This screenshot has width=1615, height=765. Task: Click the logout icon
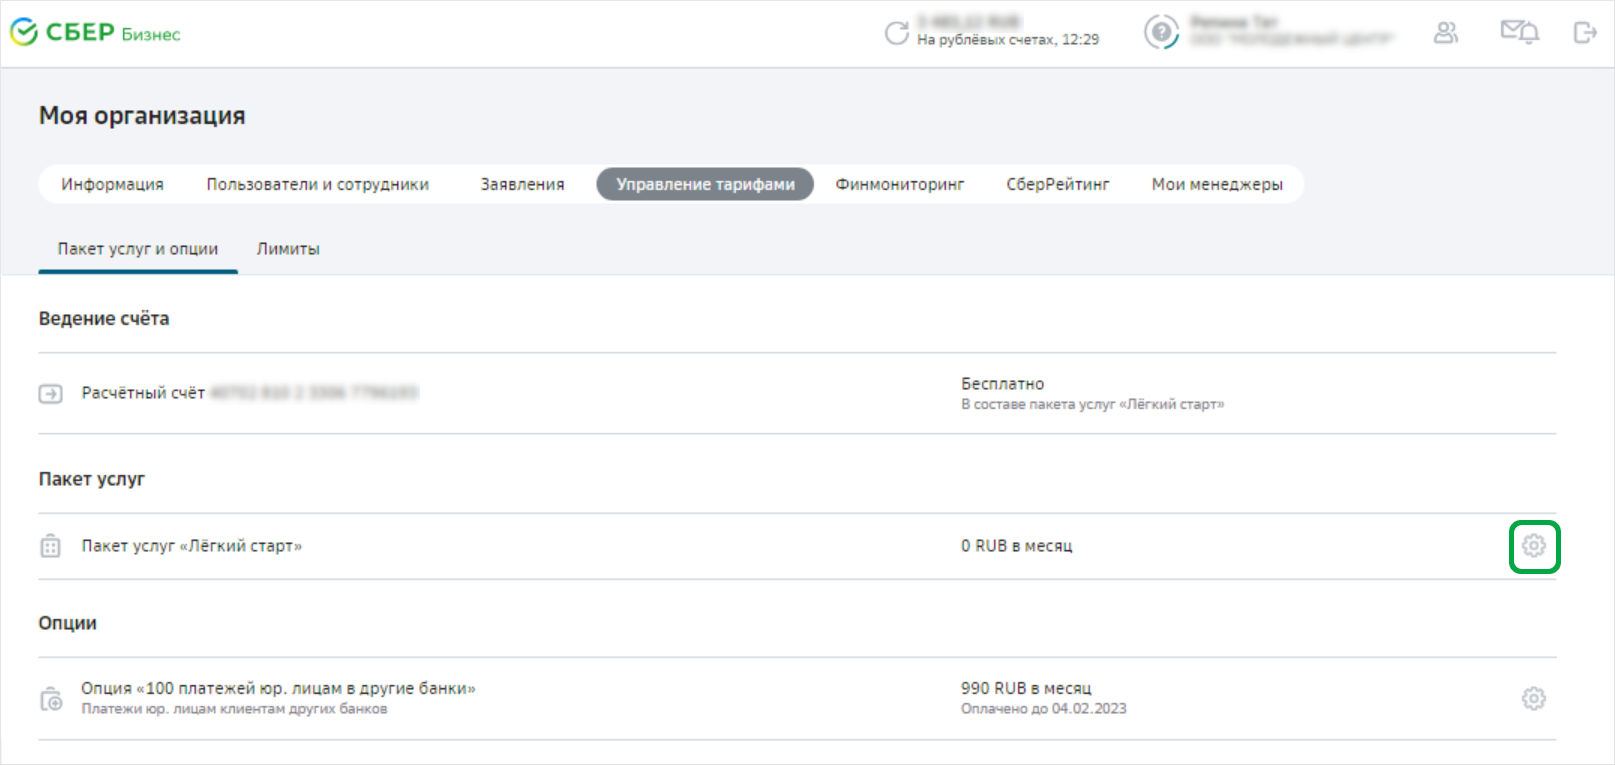[1585, 33]
